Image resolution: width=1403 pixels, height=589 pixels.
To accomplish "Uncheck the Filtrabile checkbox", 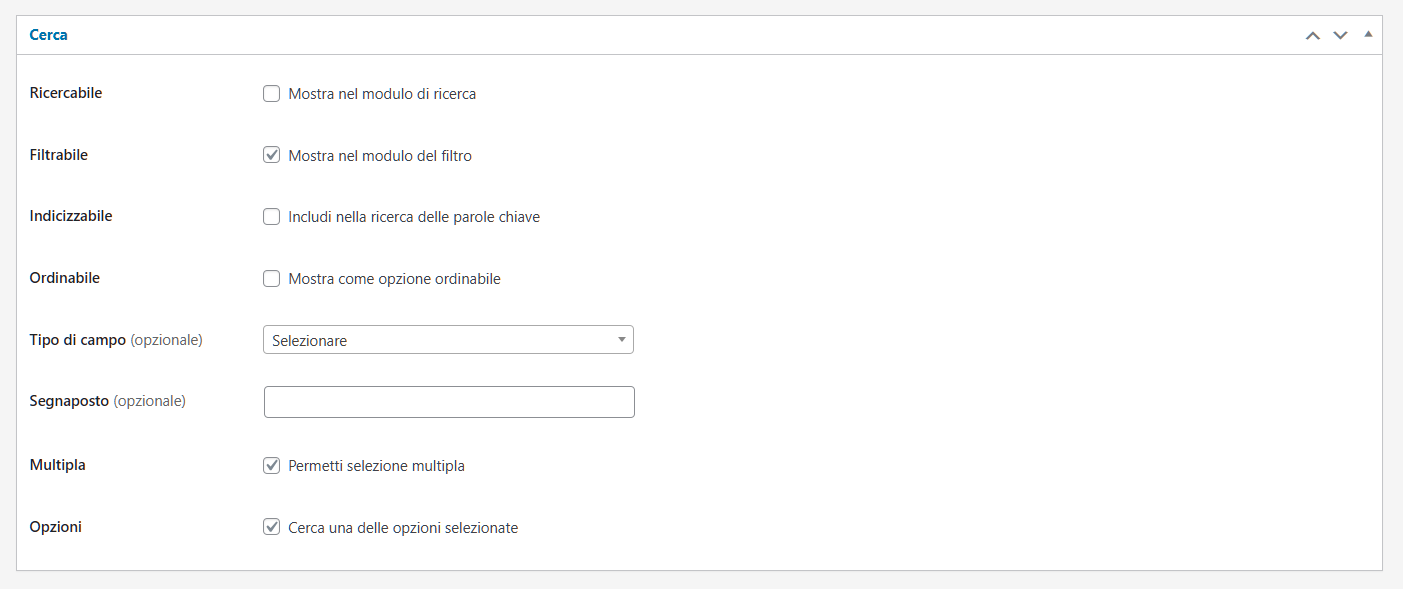I will coord(271,155).
